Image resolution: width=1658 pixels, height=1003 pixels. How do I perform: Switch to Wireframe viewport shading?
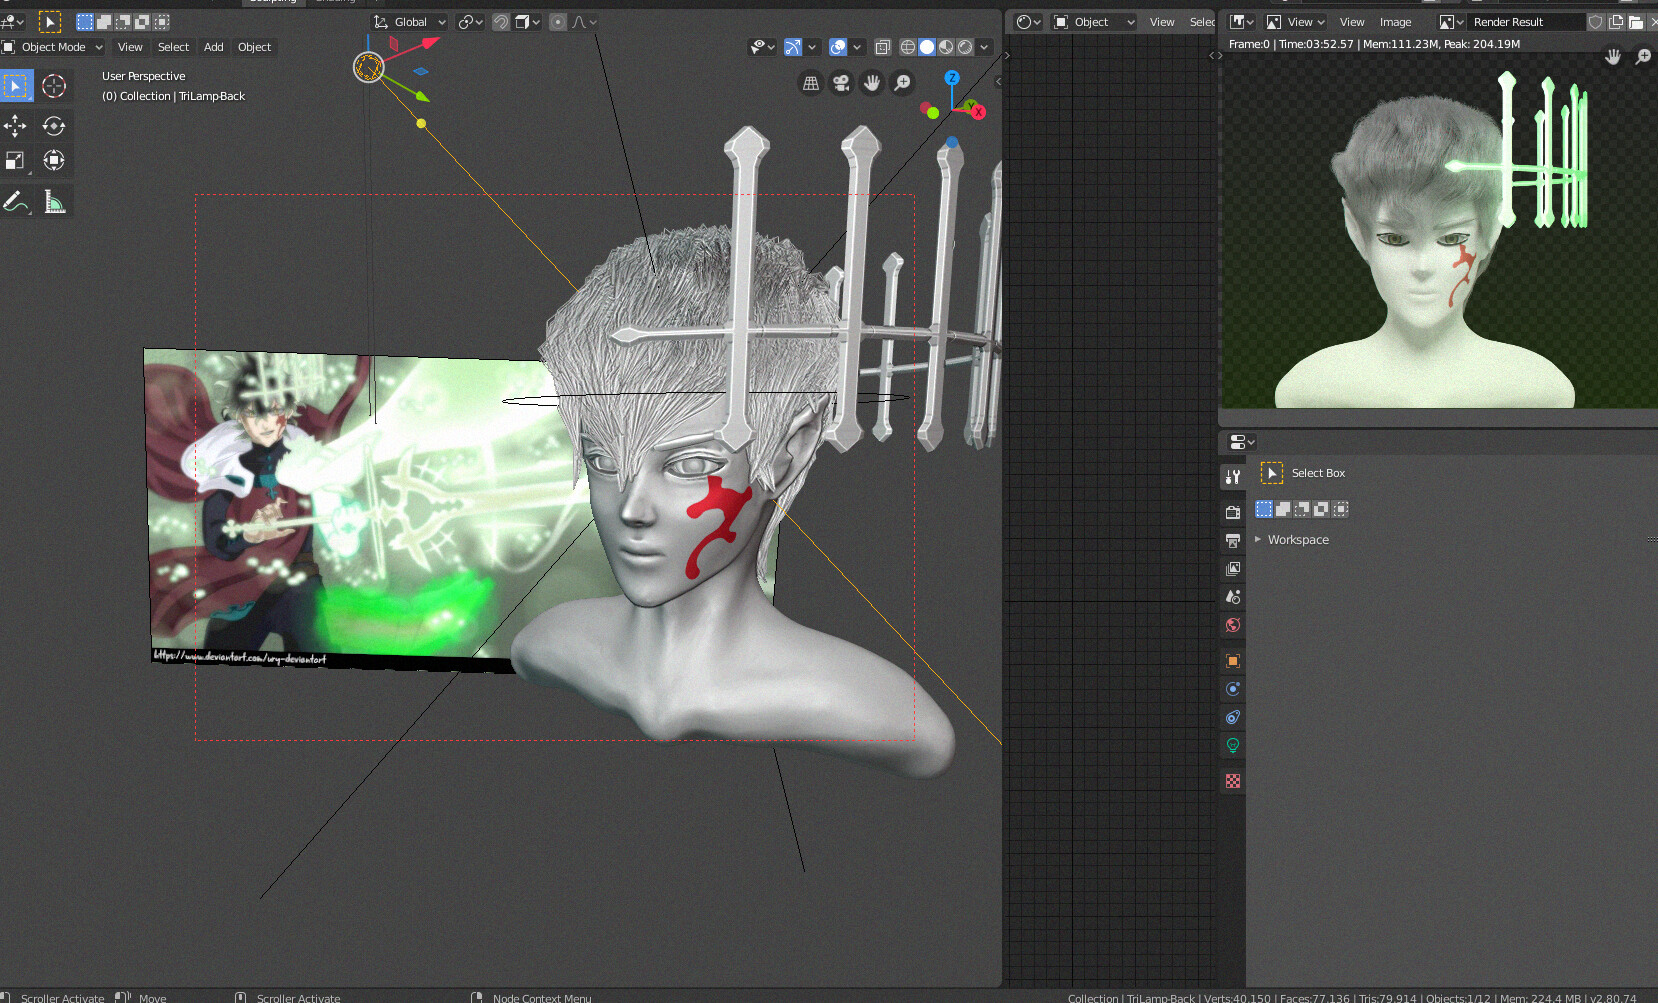(x=908, y=47)
